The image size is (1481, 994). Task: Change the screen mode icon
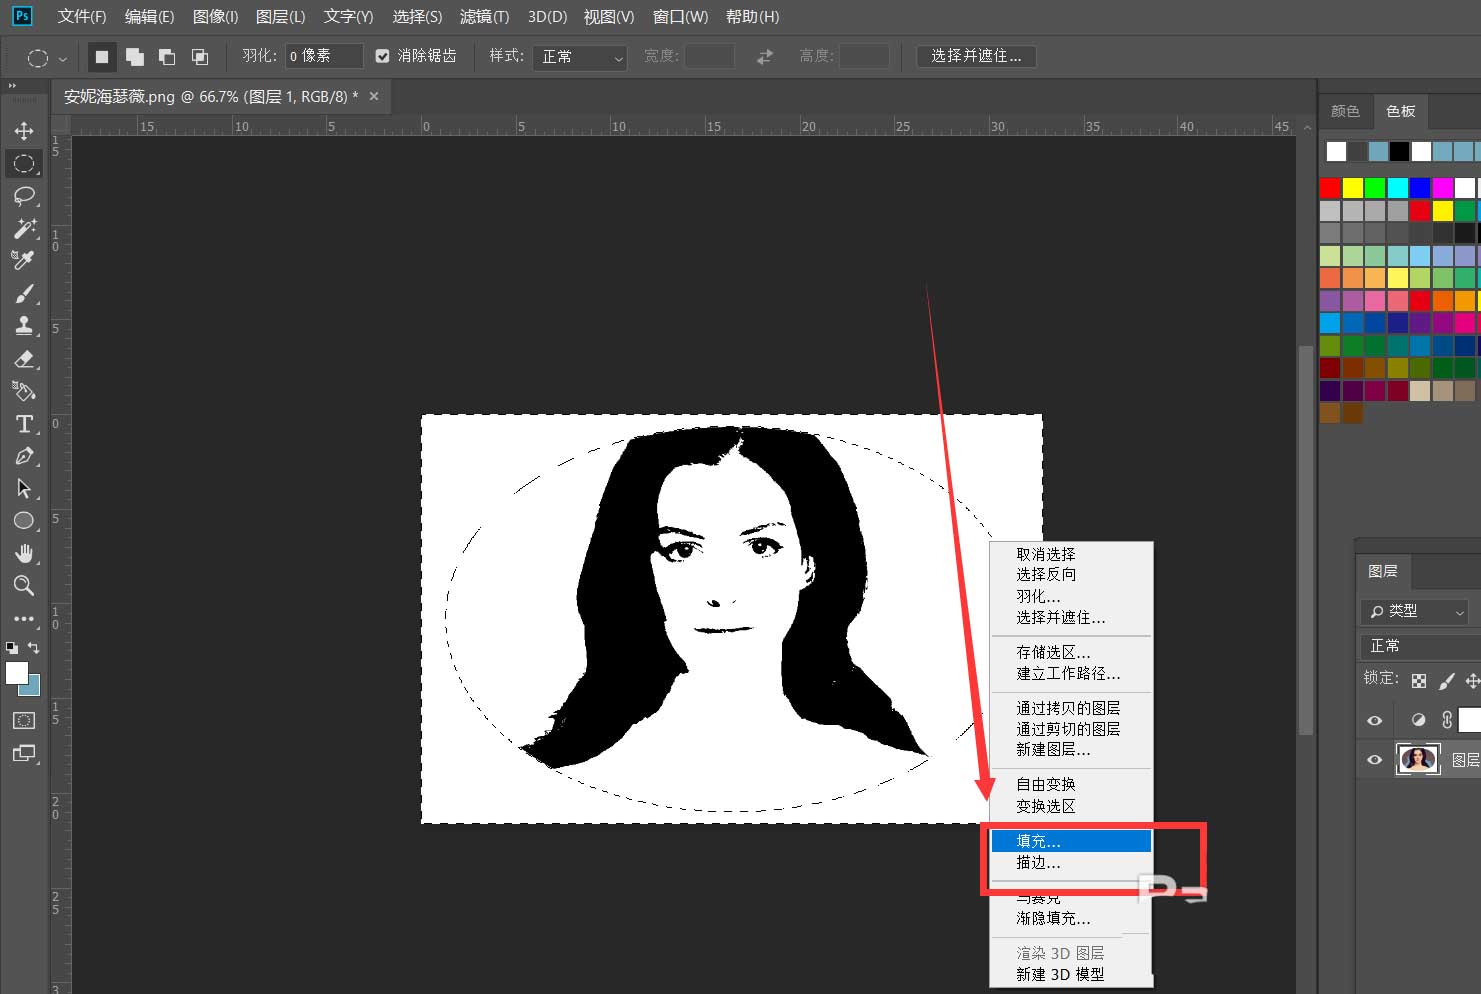point(24,753)
